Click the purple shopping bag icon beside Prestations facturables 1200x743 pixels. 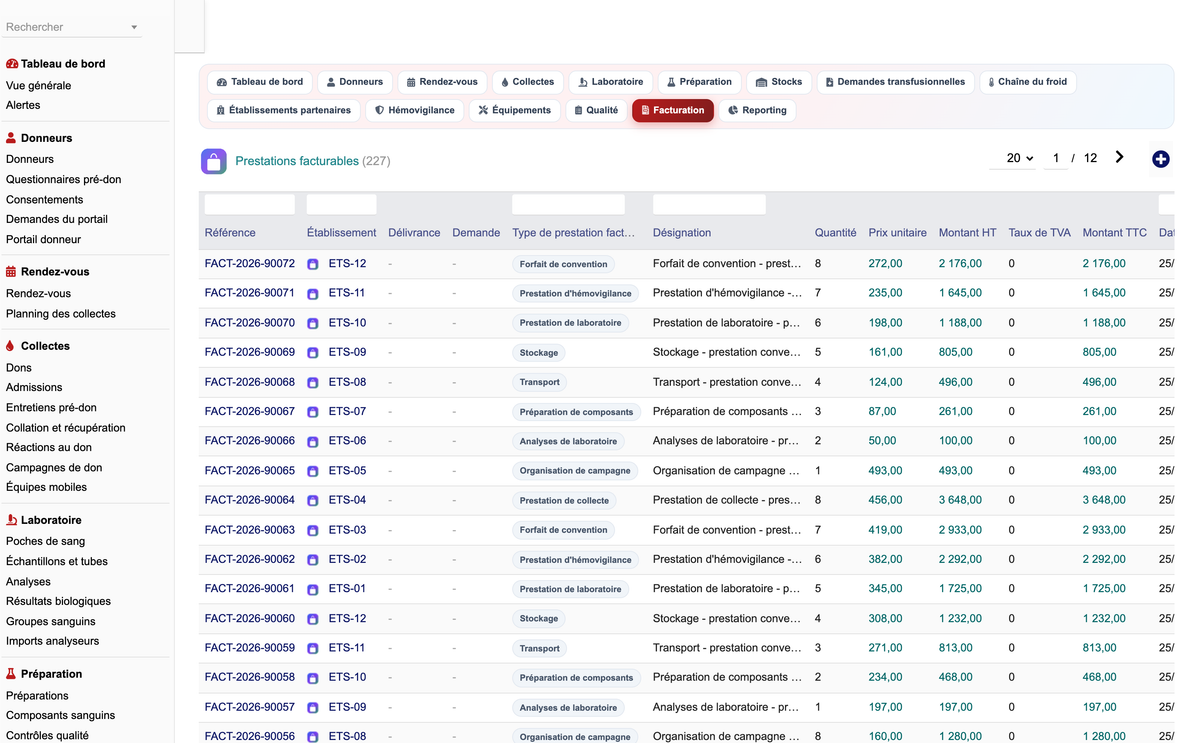[213, 161]
